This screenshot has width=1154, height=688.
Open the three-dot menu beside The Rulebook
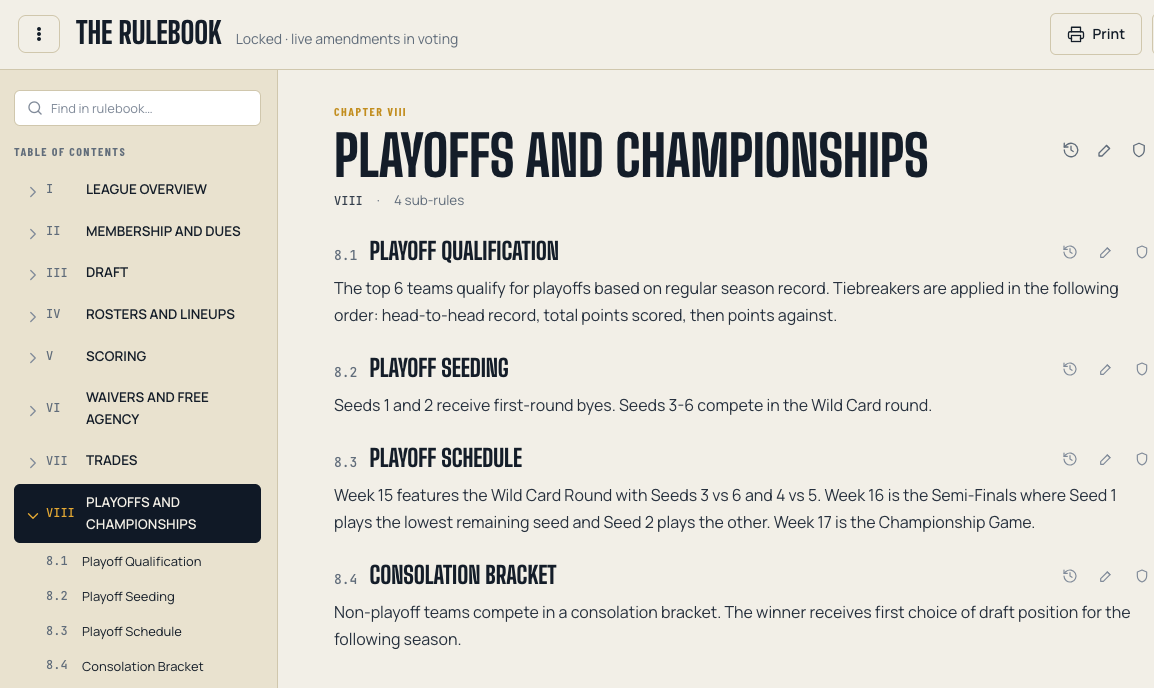[x=39, y=34]
